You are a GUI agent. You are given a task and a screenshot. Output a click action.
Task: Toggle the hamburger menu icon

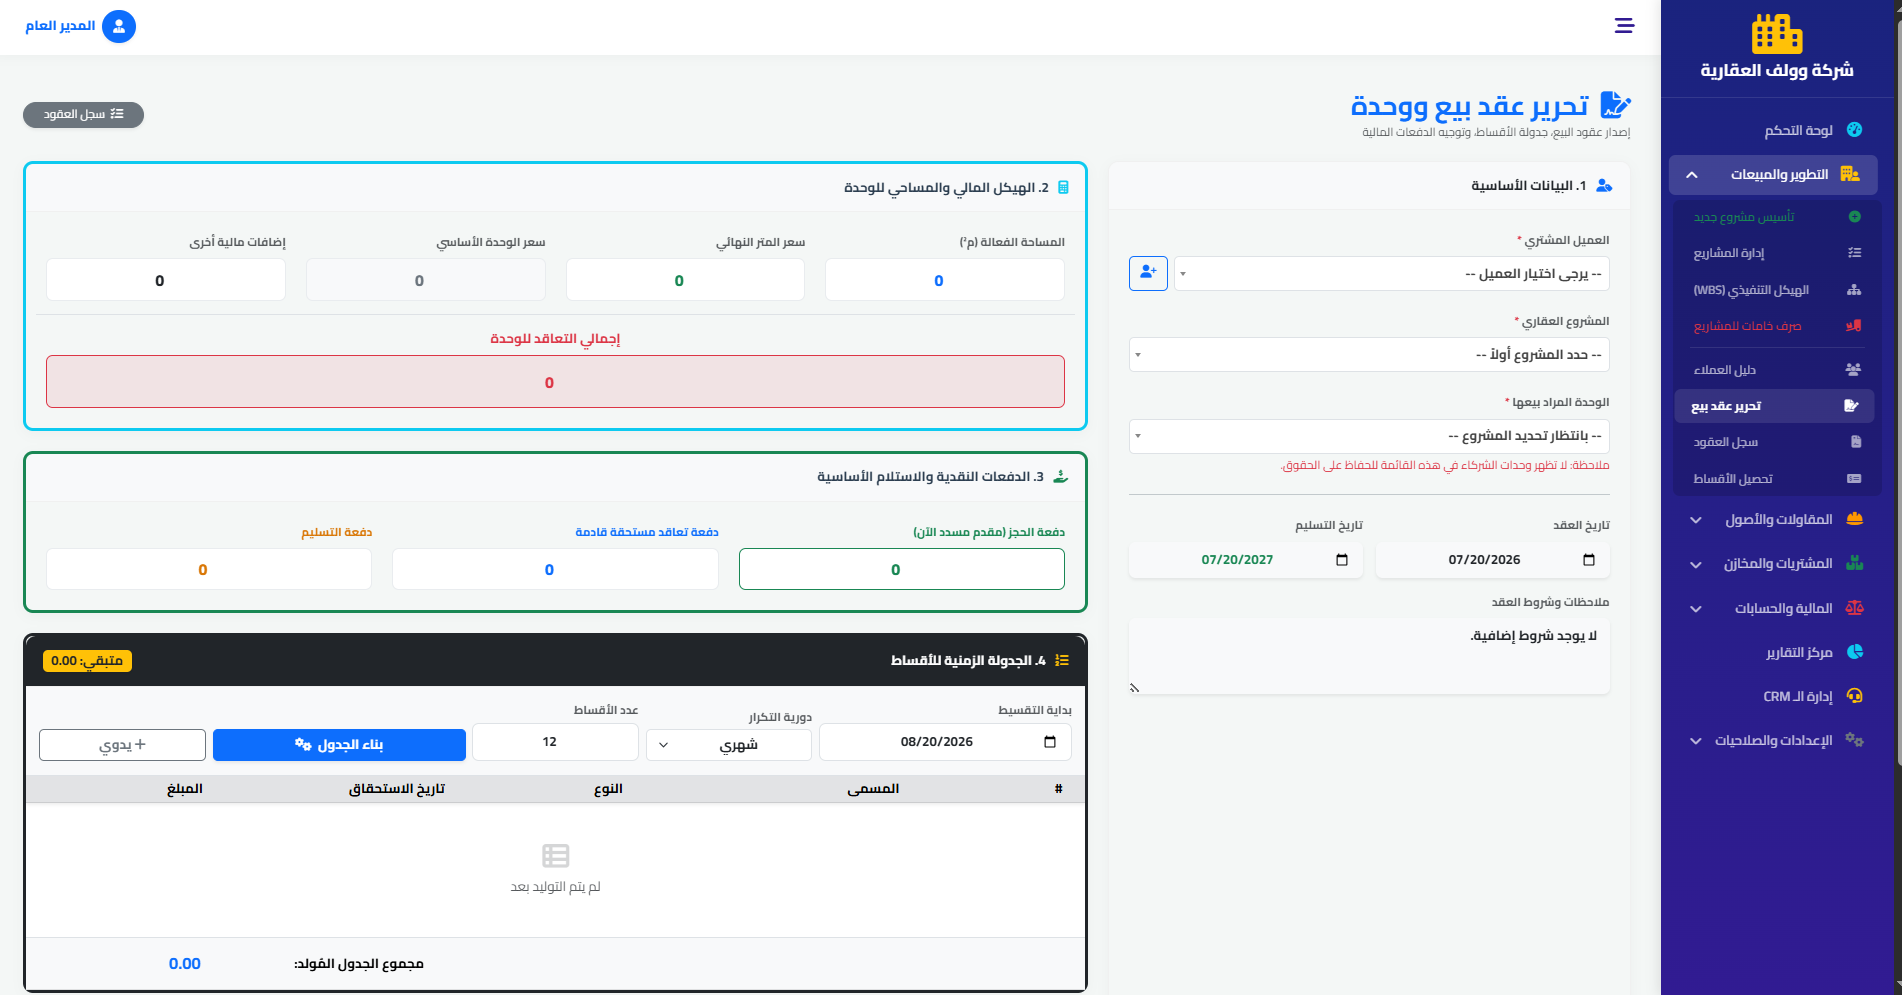pos(1624,26)
